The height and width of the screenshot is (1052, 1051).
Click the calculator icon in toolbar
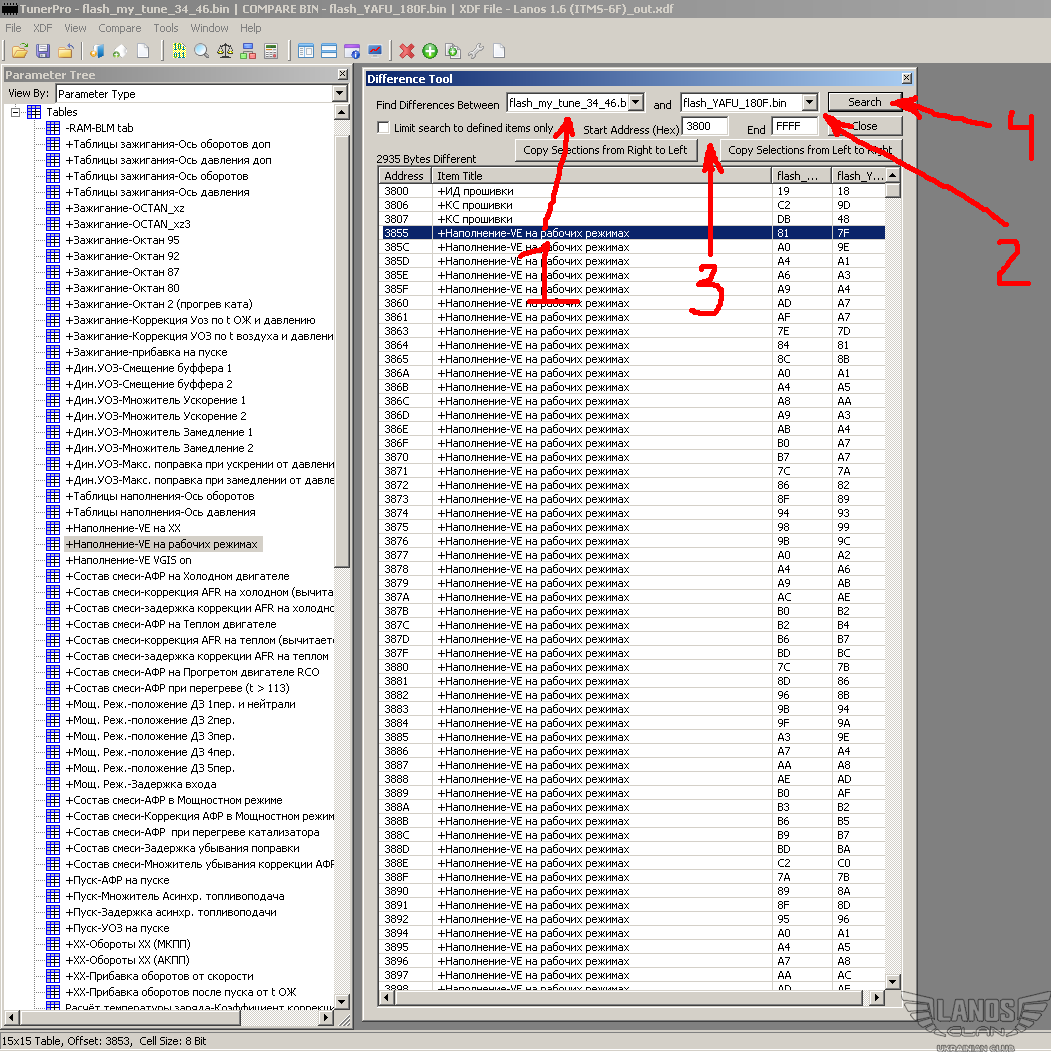coord(270,51)
